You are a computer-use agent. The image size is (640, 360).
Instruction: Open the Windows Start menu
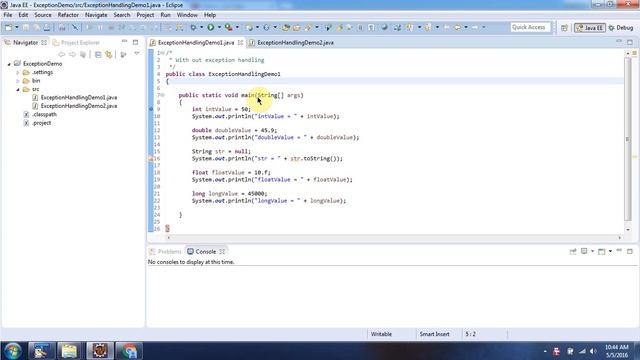coord(13,351)
